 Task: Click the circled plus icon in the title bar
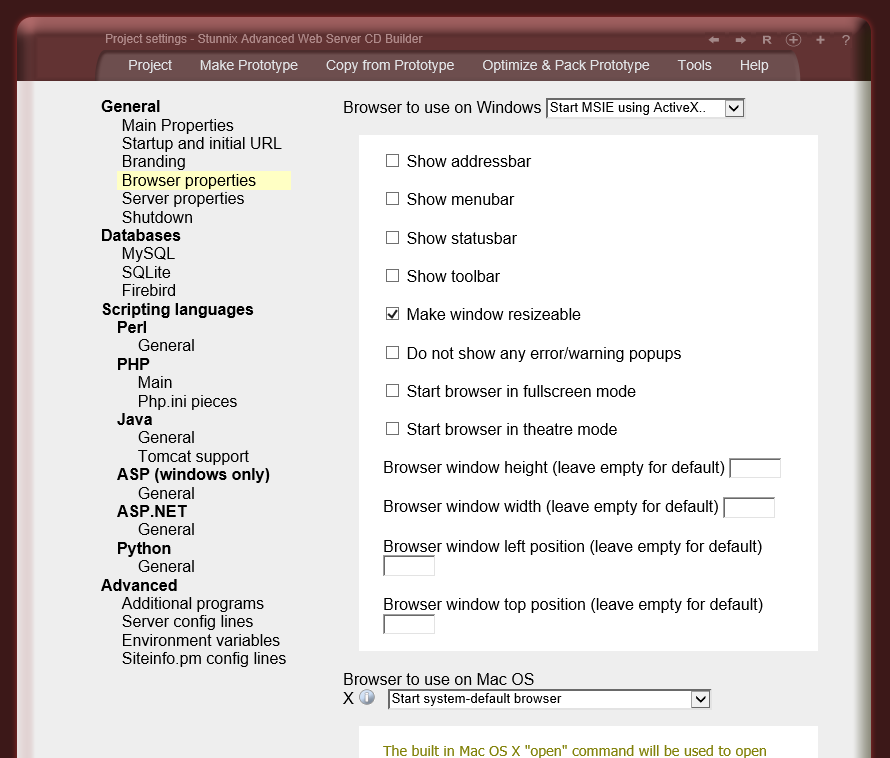(792, 38)
